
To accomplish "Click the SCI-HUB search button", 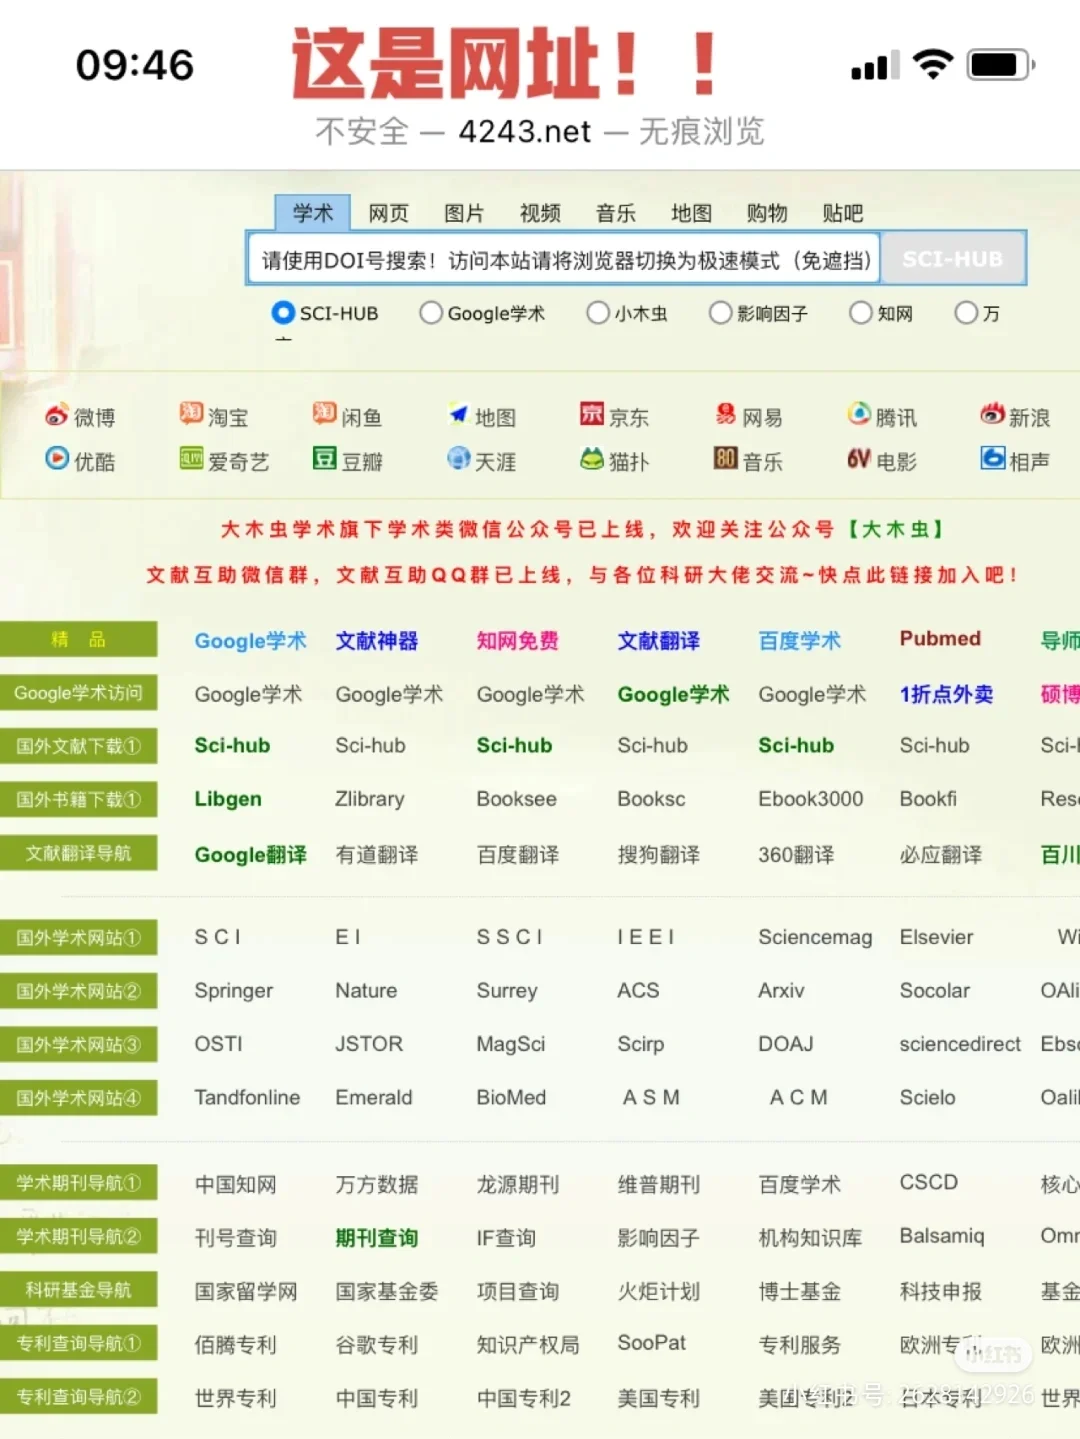I will point(953,259).
